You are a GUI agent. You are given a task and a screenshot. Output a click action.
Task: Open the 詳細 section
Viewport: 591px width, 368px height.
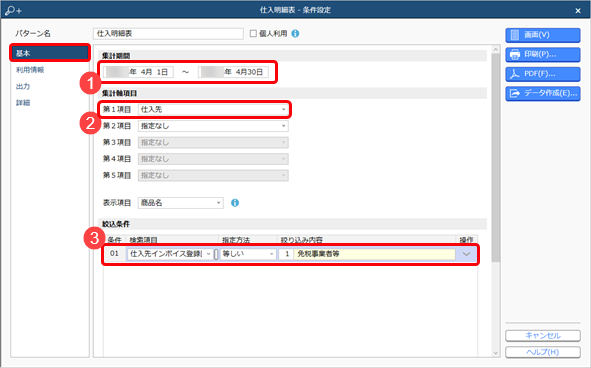[x=23, y=103]
